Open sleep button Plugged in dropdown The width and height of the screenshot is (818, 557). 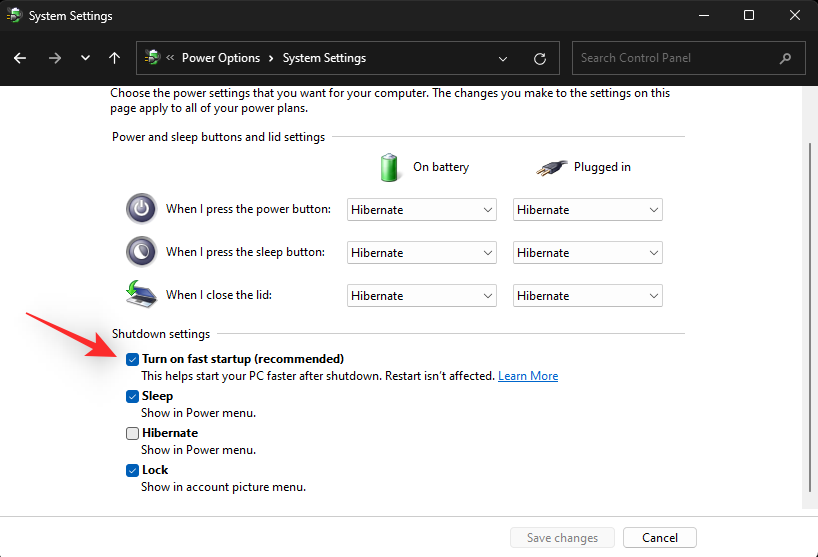pos(587,253)
